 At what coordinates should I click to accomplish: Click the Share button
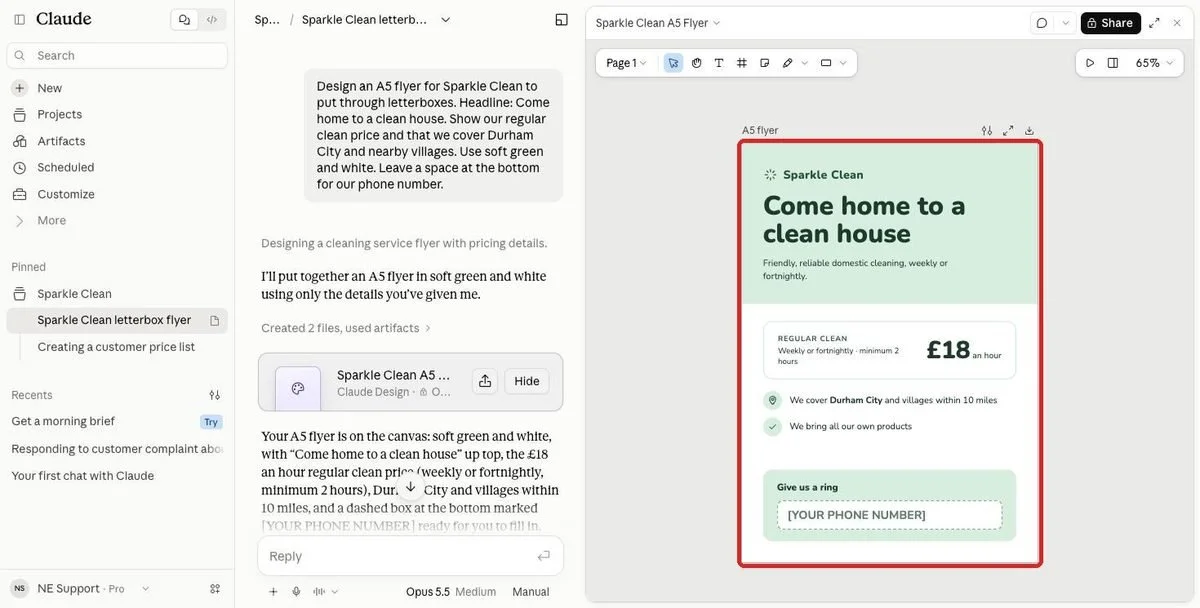[1110, 23]
